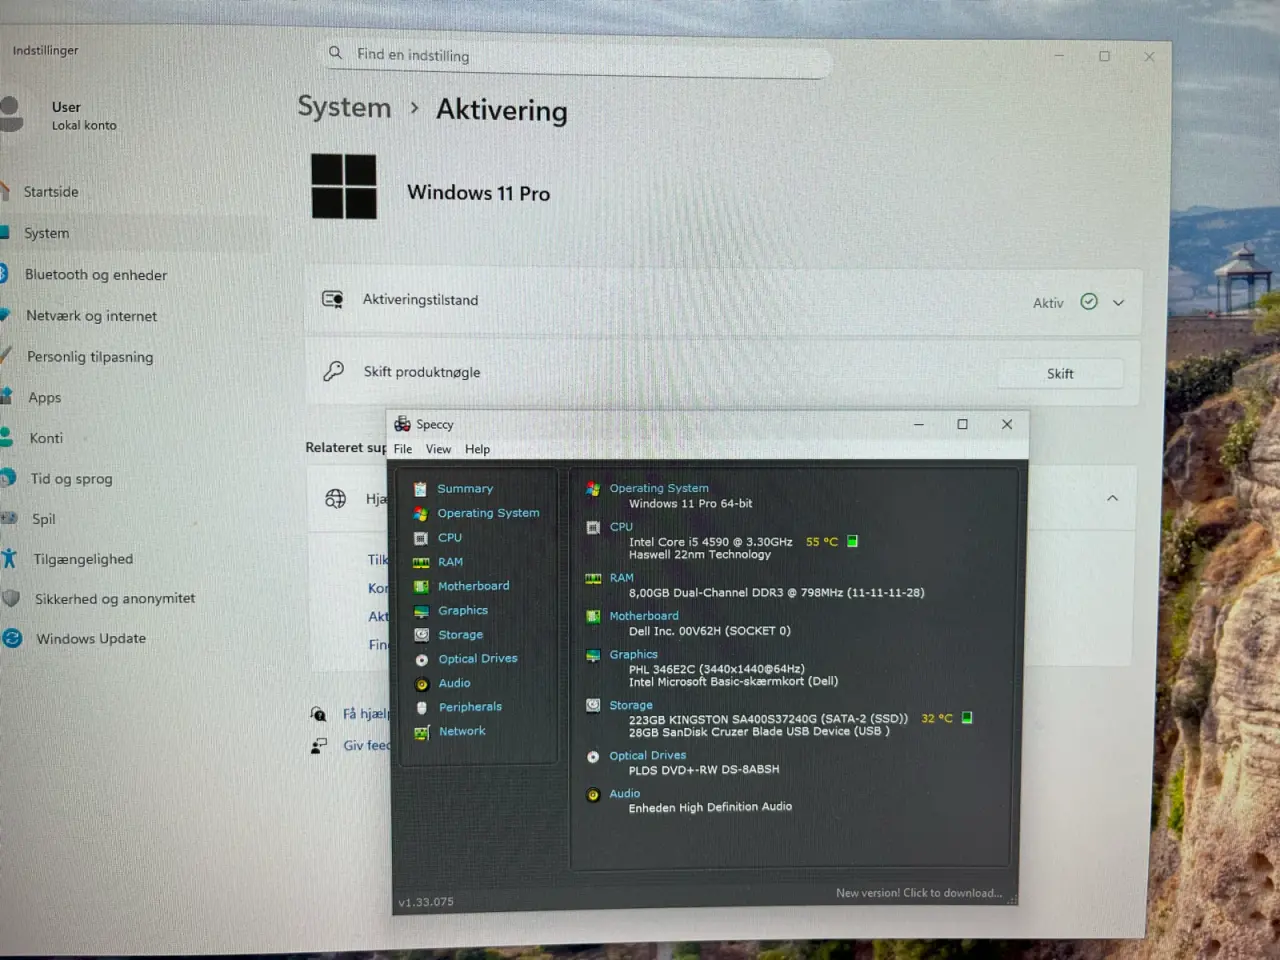Image resolution: width=1280 pixels, height=960 pixels.
Task: Click the Storage heading in summary pane
Action: pyautogui.click(x=631, y=705)
